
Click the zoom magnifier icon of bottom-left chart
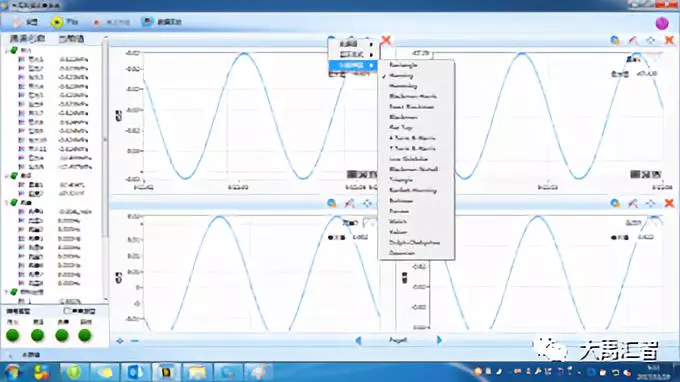point(332,203)
